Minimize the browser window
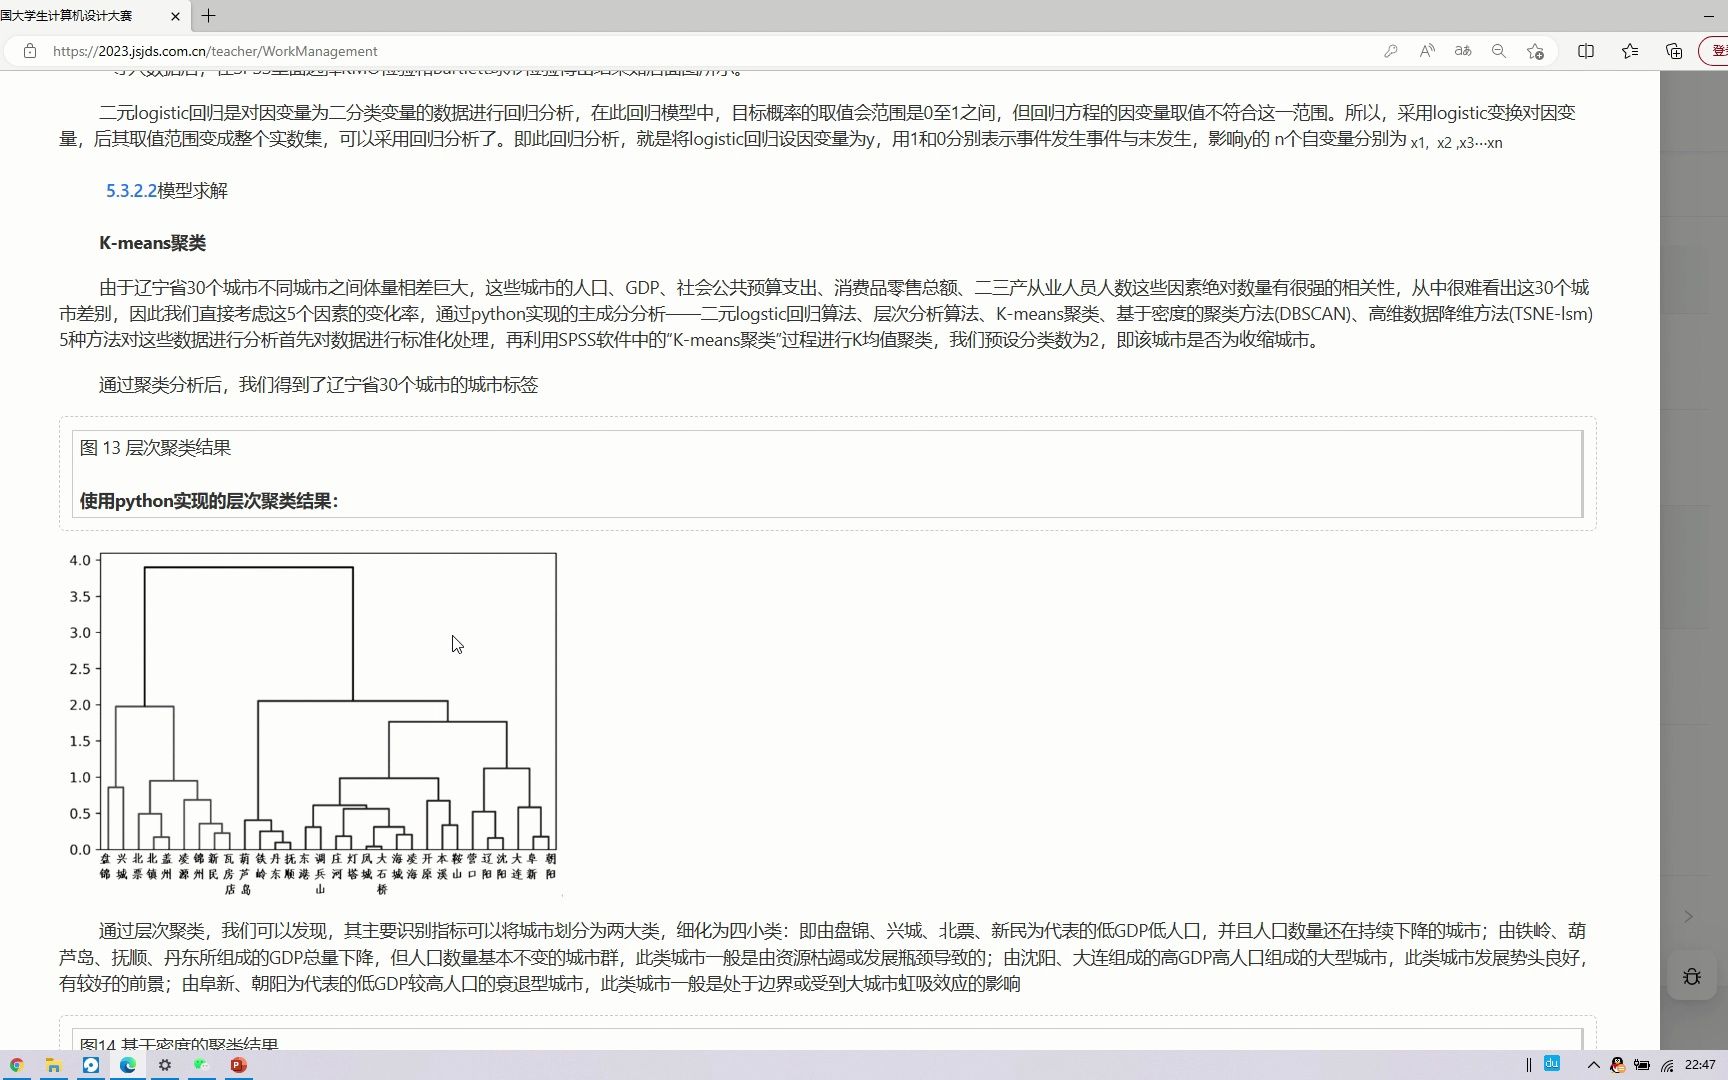 click(1708, 16)
